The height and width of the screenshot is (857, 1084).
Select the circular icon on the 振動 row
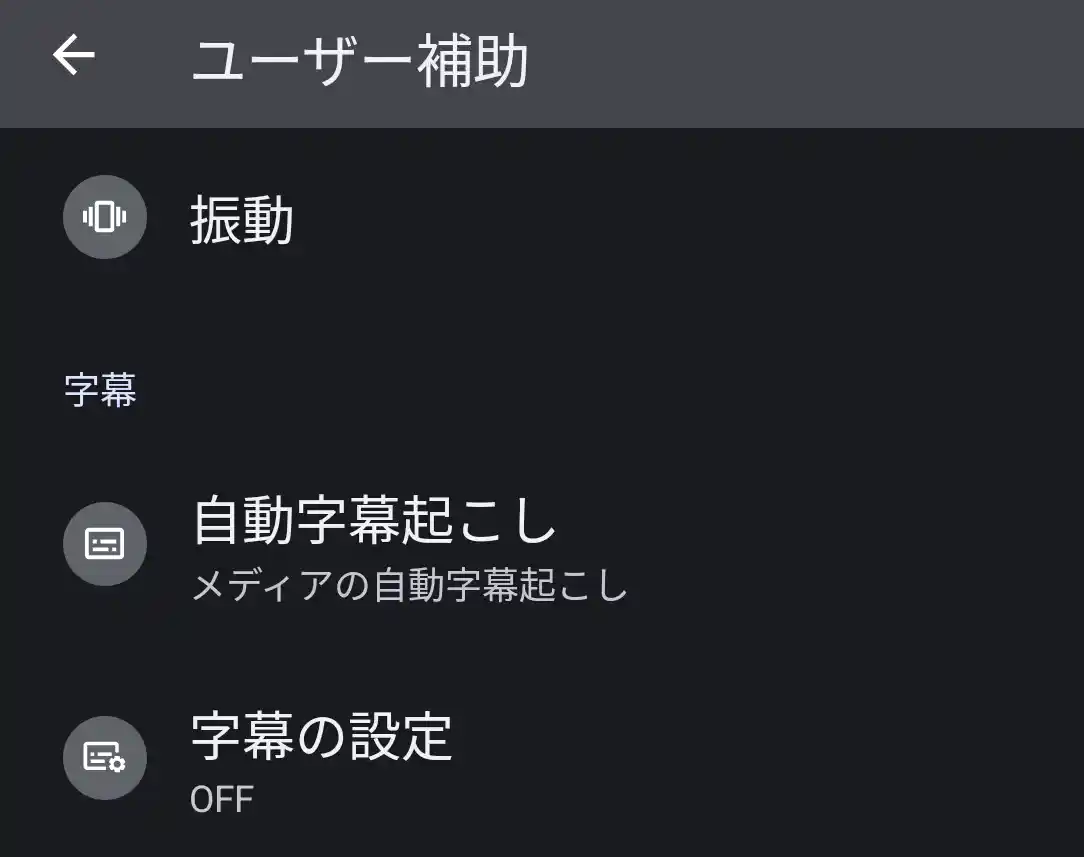[104, 217]
